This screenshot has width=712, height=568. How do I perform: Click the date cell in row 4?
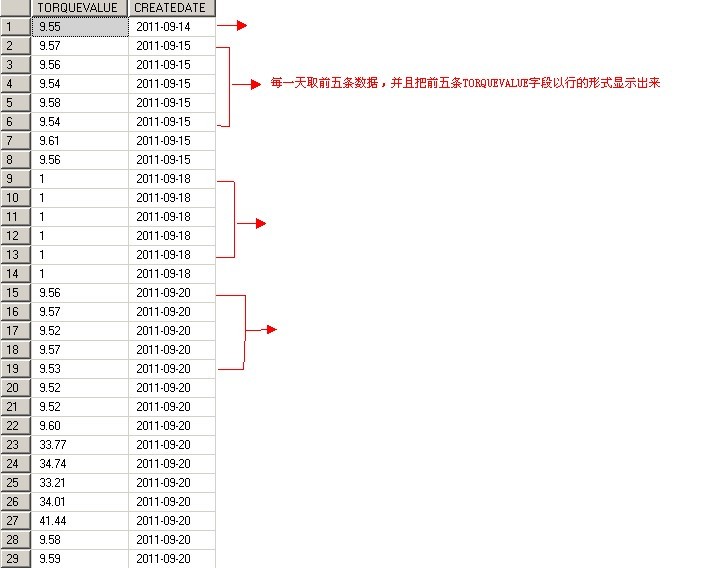point(172,84)
